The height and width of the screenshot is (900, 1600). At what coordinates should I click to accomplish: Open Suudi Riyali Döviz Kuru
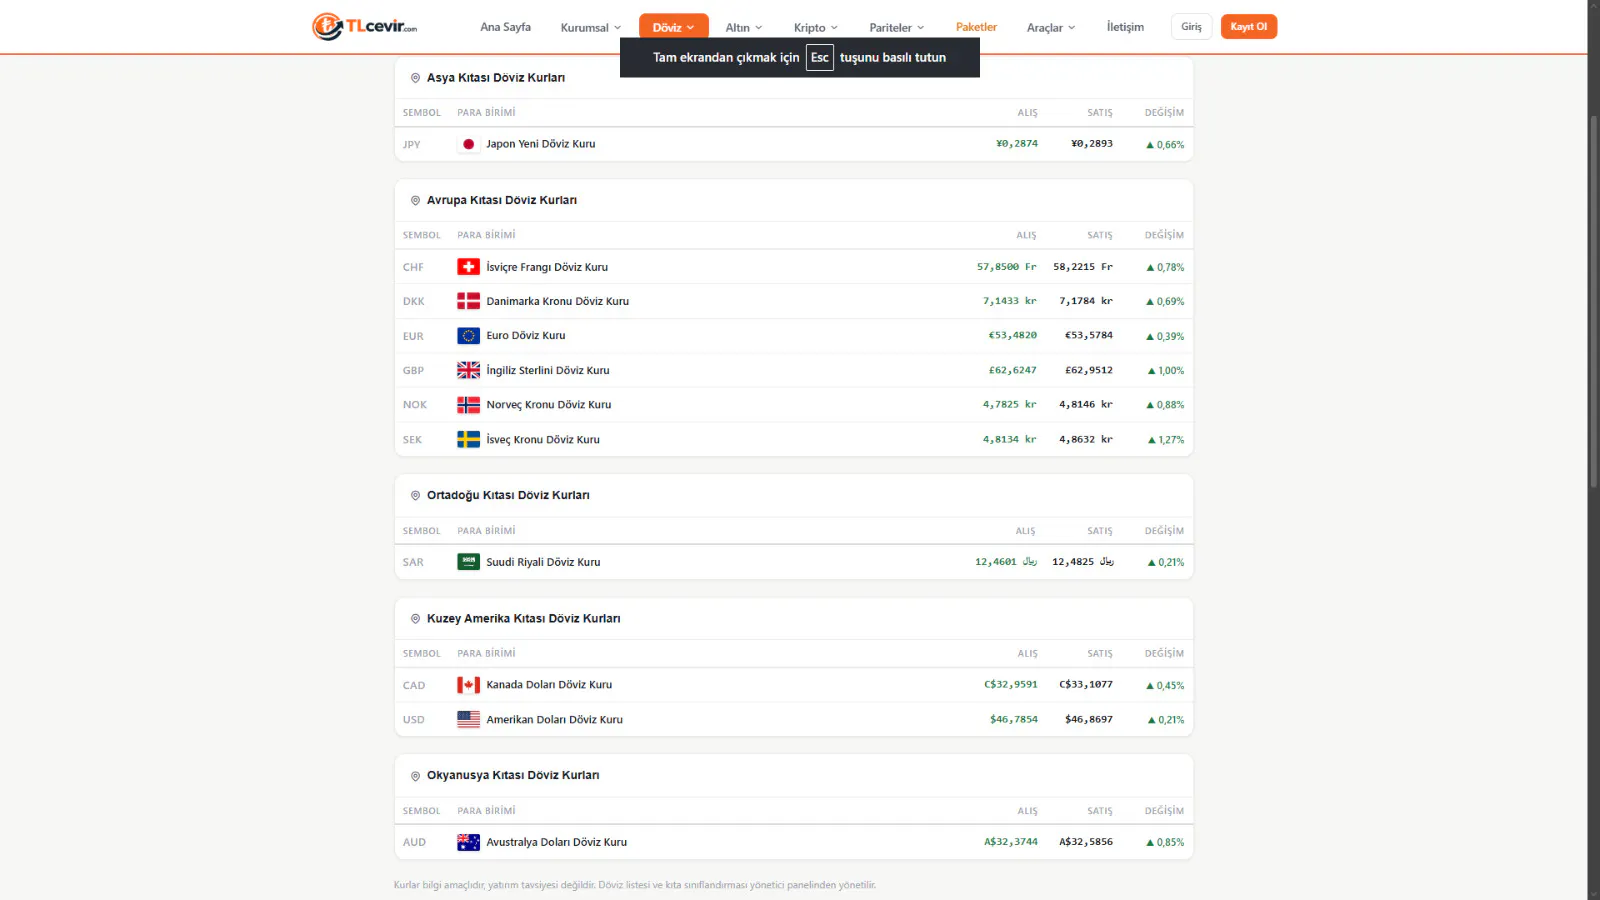[543, 562]
